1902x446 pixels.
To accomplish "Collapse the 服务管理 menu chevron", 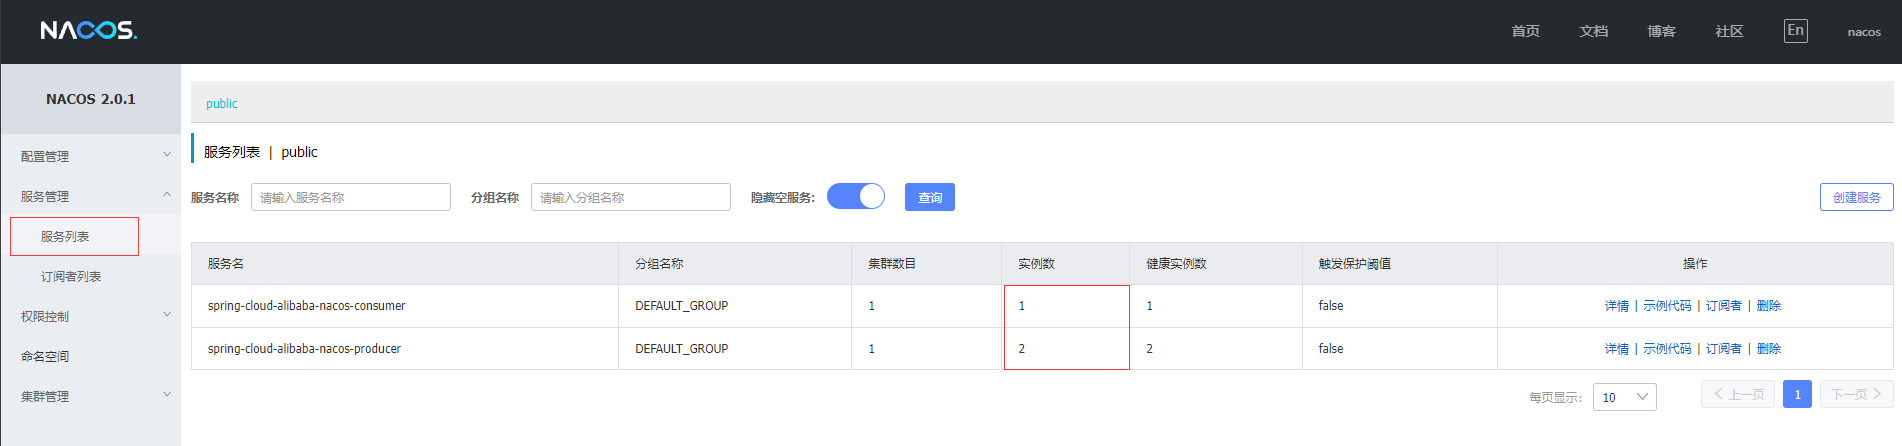I will (167, 194).
